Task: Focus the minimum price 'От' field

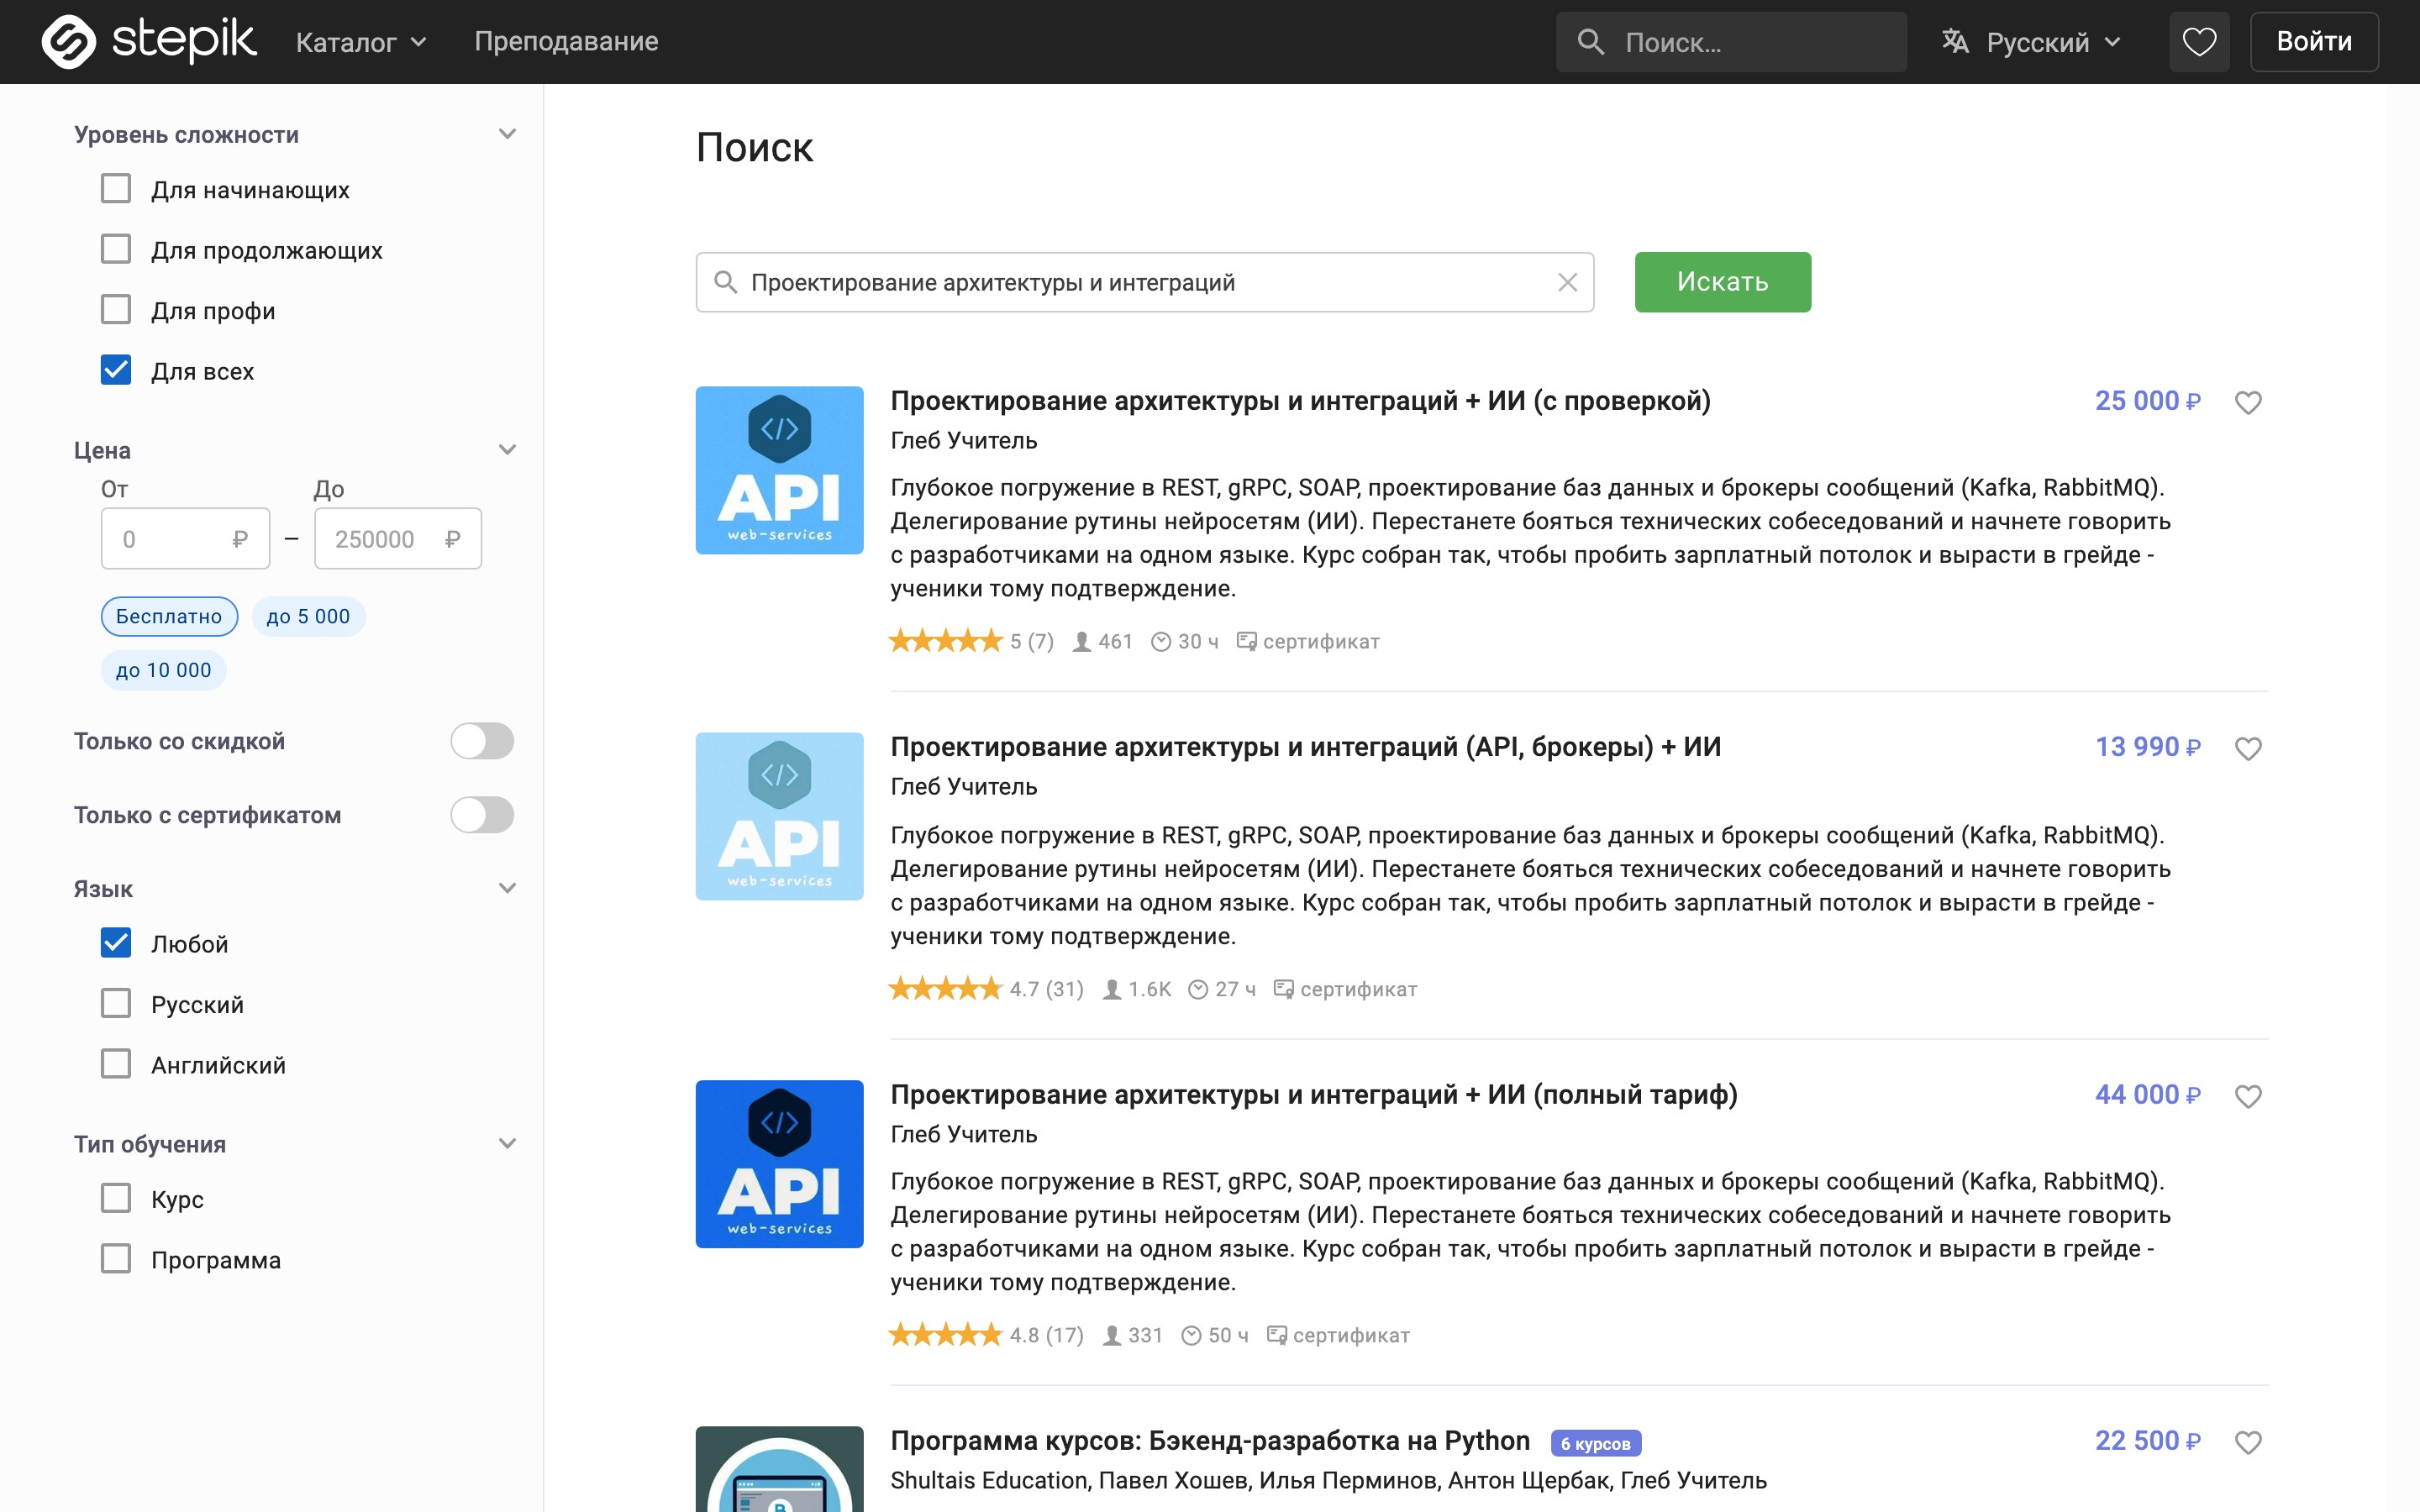Action: pyautogui.click(x=185, y=539)
